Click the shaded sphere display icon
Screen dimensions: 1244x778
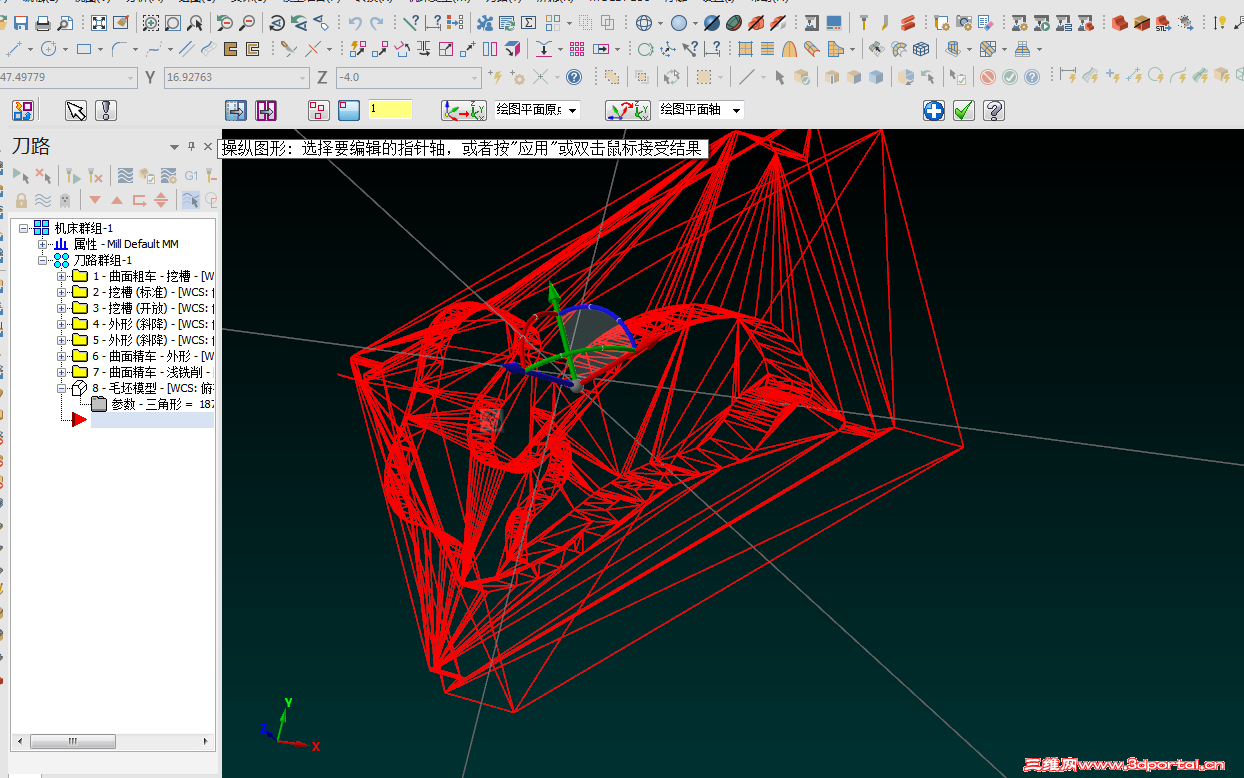(x=679, y=22)
